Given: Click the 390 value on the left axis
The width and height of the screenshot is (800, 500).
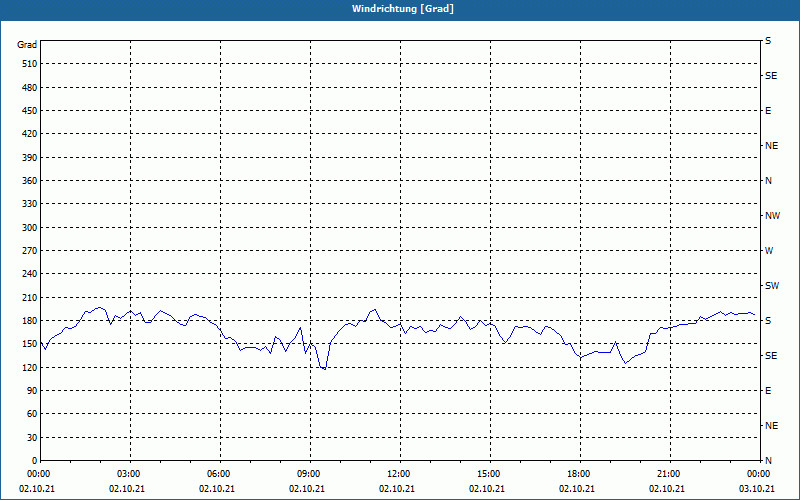Looking at the screenshot, I should pos(30,158).
